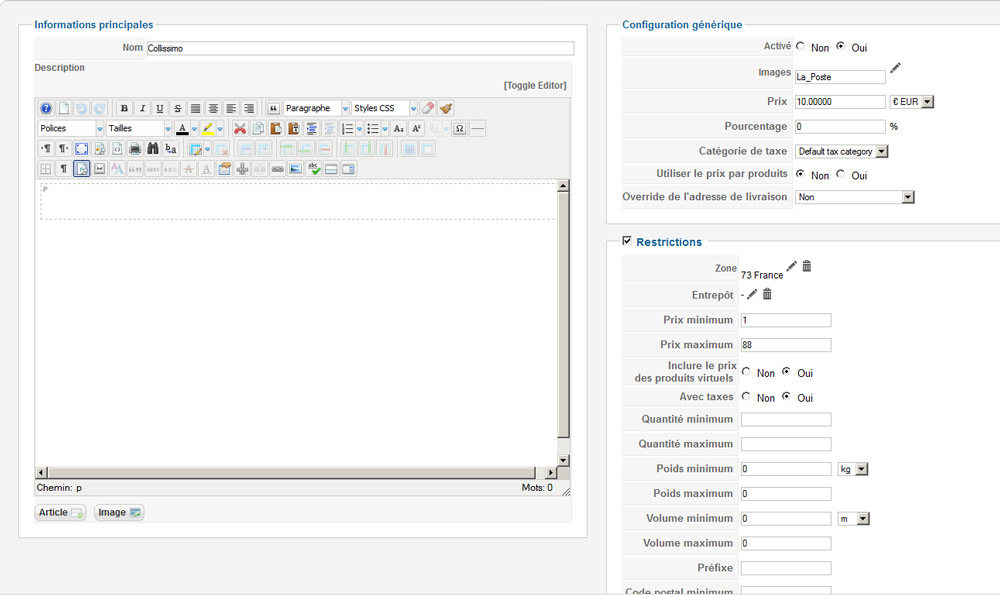The image size is (1000, 595).
Task: Set Inclure le prix des produits virtuels to Oui
Action: click(786, 372)
